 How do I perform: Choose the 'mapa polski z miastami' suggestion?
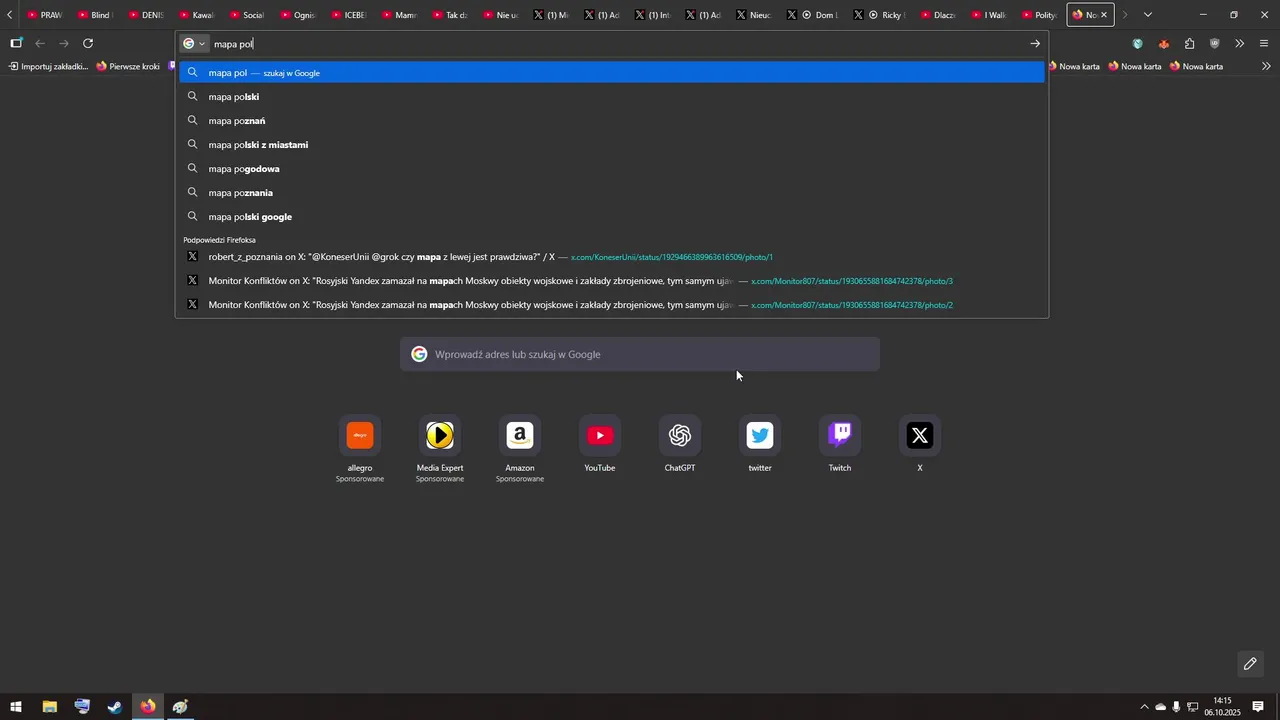click(612, 144)
